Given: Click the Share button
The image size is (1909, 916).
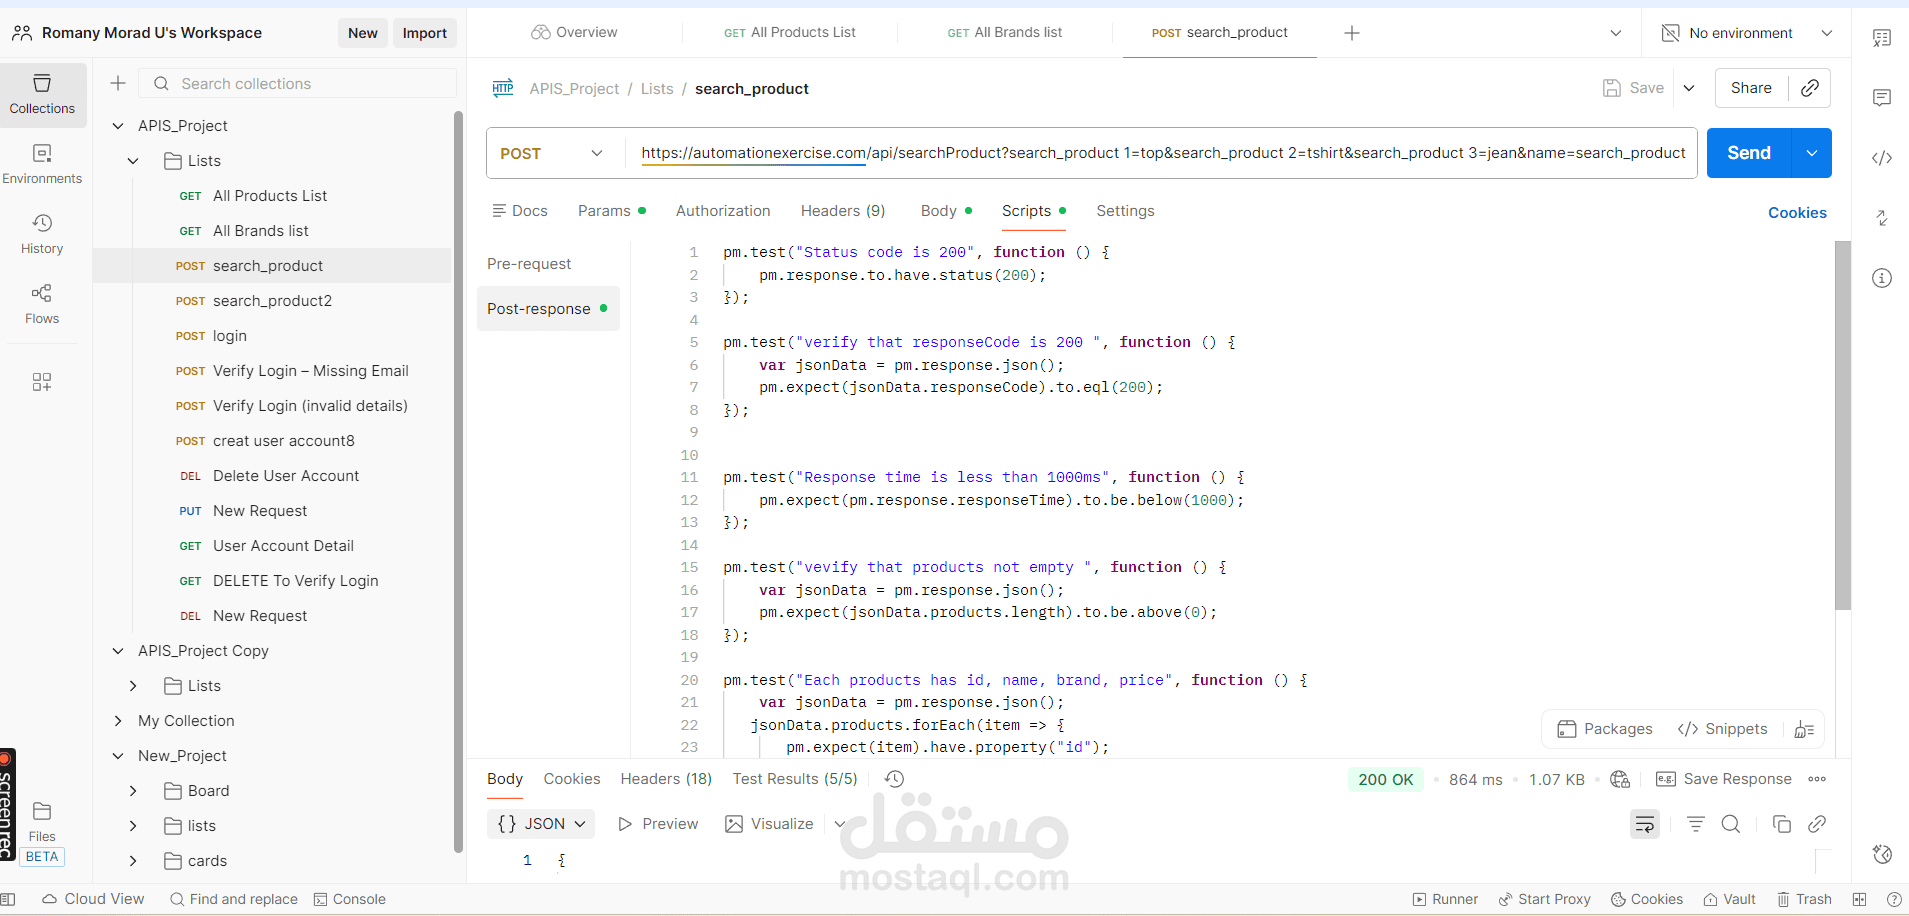Looking at the screenshot, I should (1751, 88).
